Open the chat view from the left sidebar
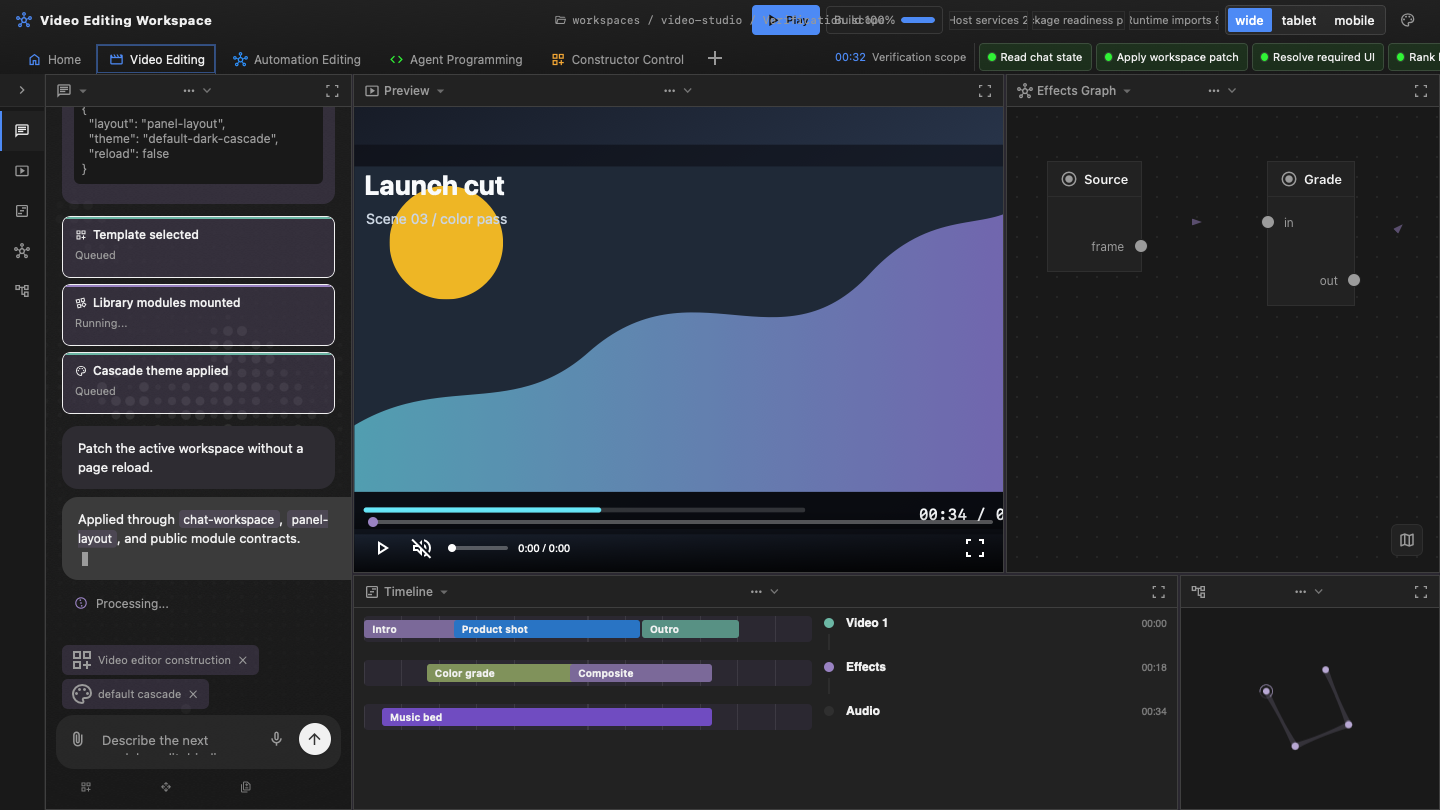The width and height of the screenshot is (1440, 810). 22,131
